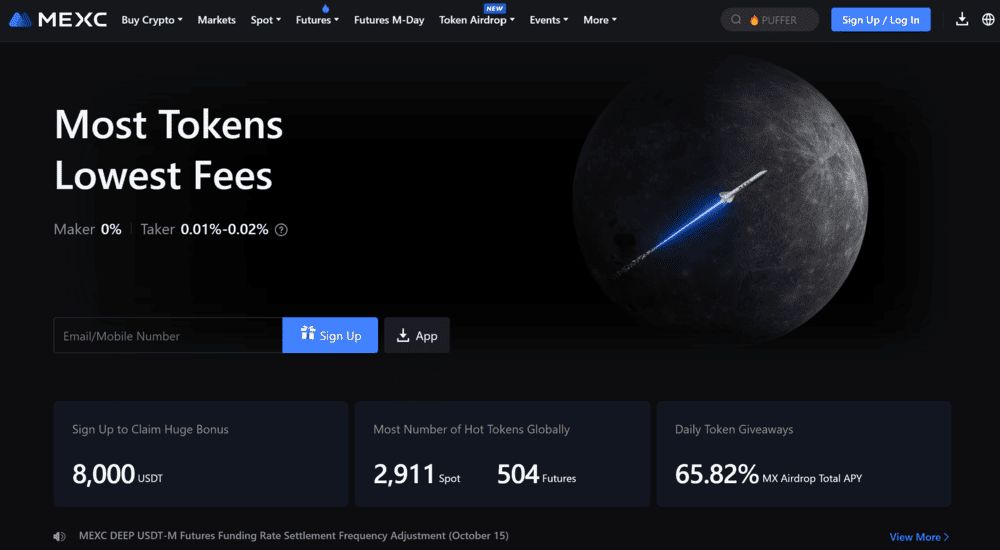Click the taker fee help icon
The image size is (1000, 550).
tap(281, 230)
